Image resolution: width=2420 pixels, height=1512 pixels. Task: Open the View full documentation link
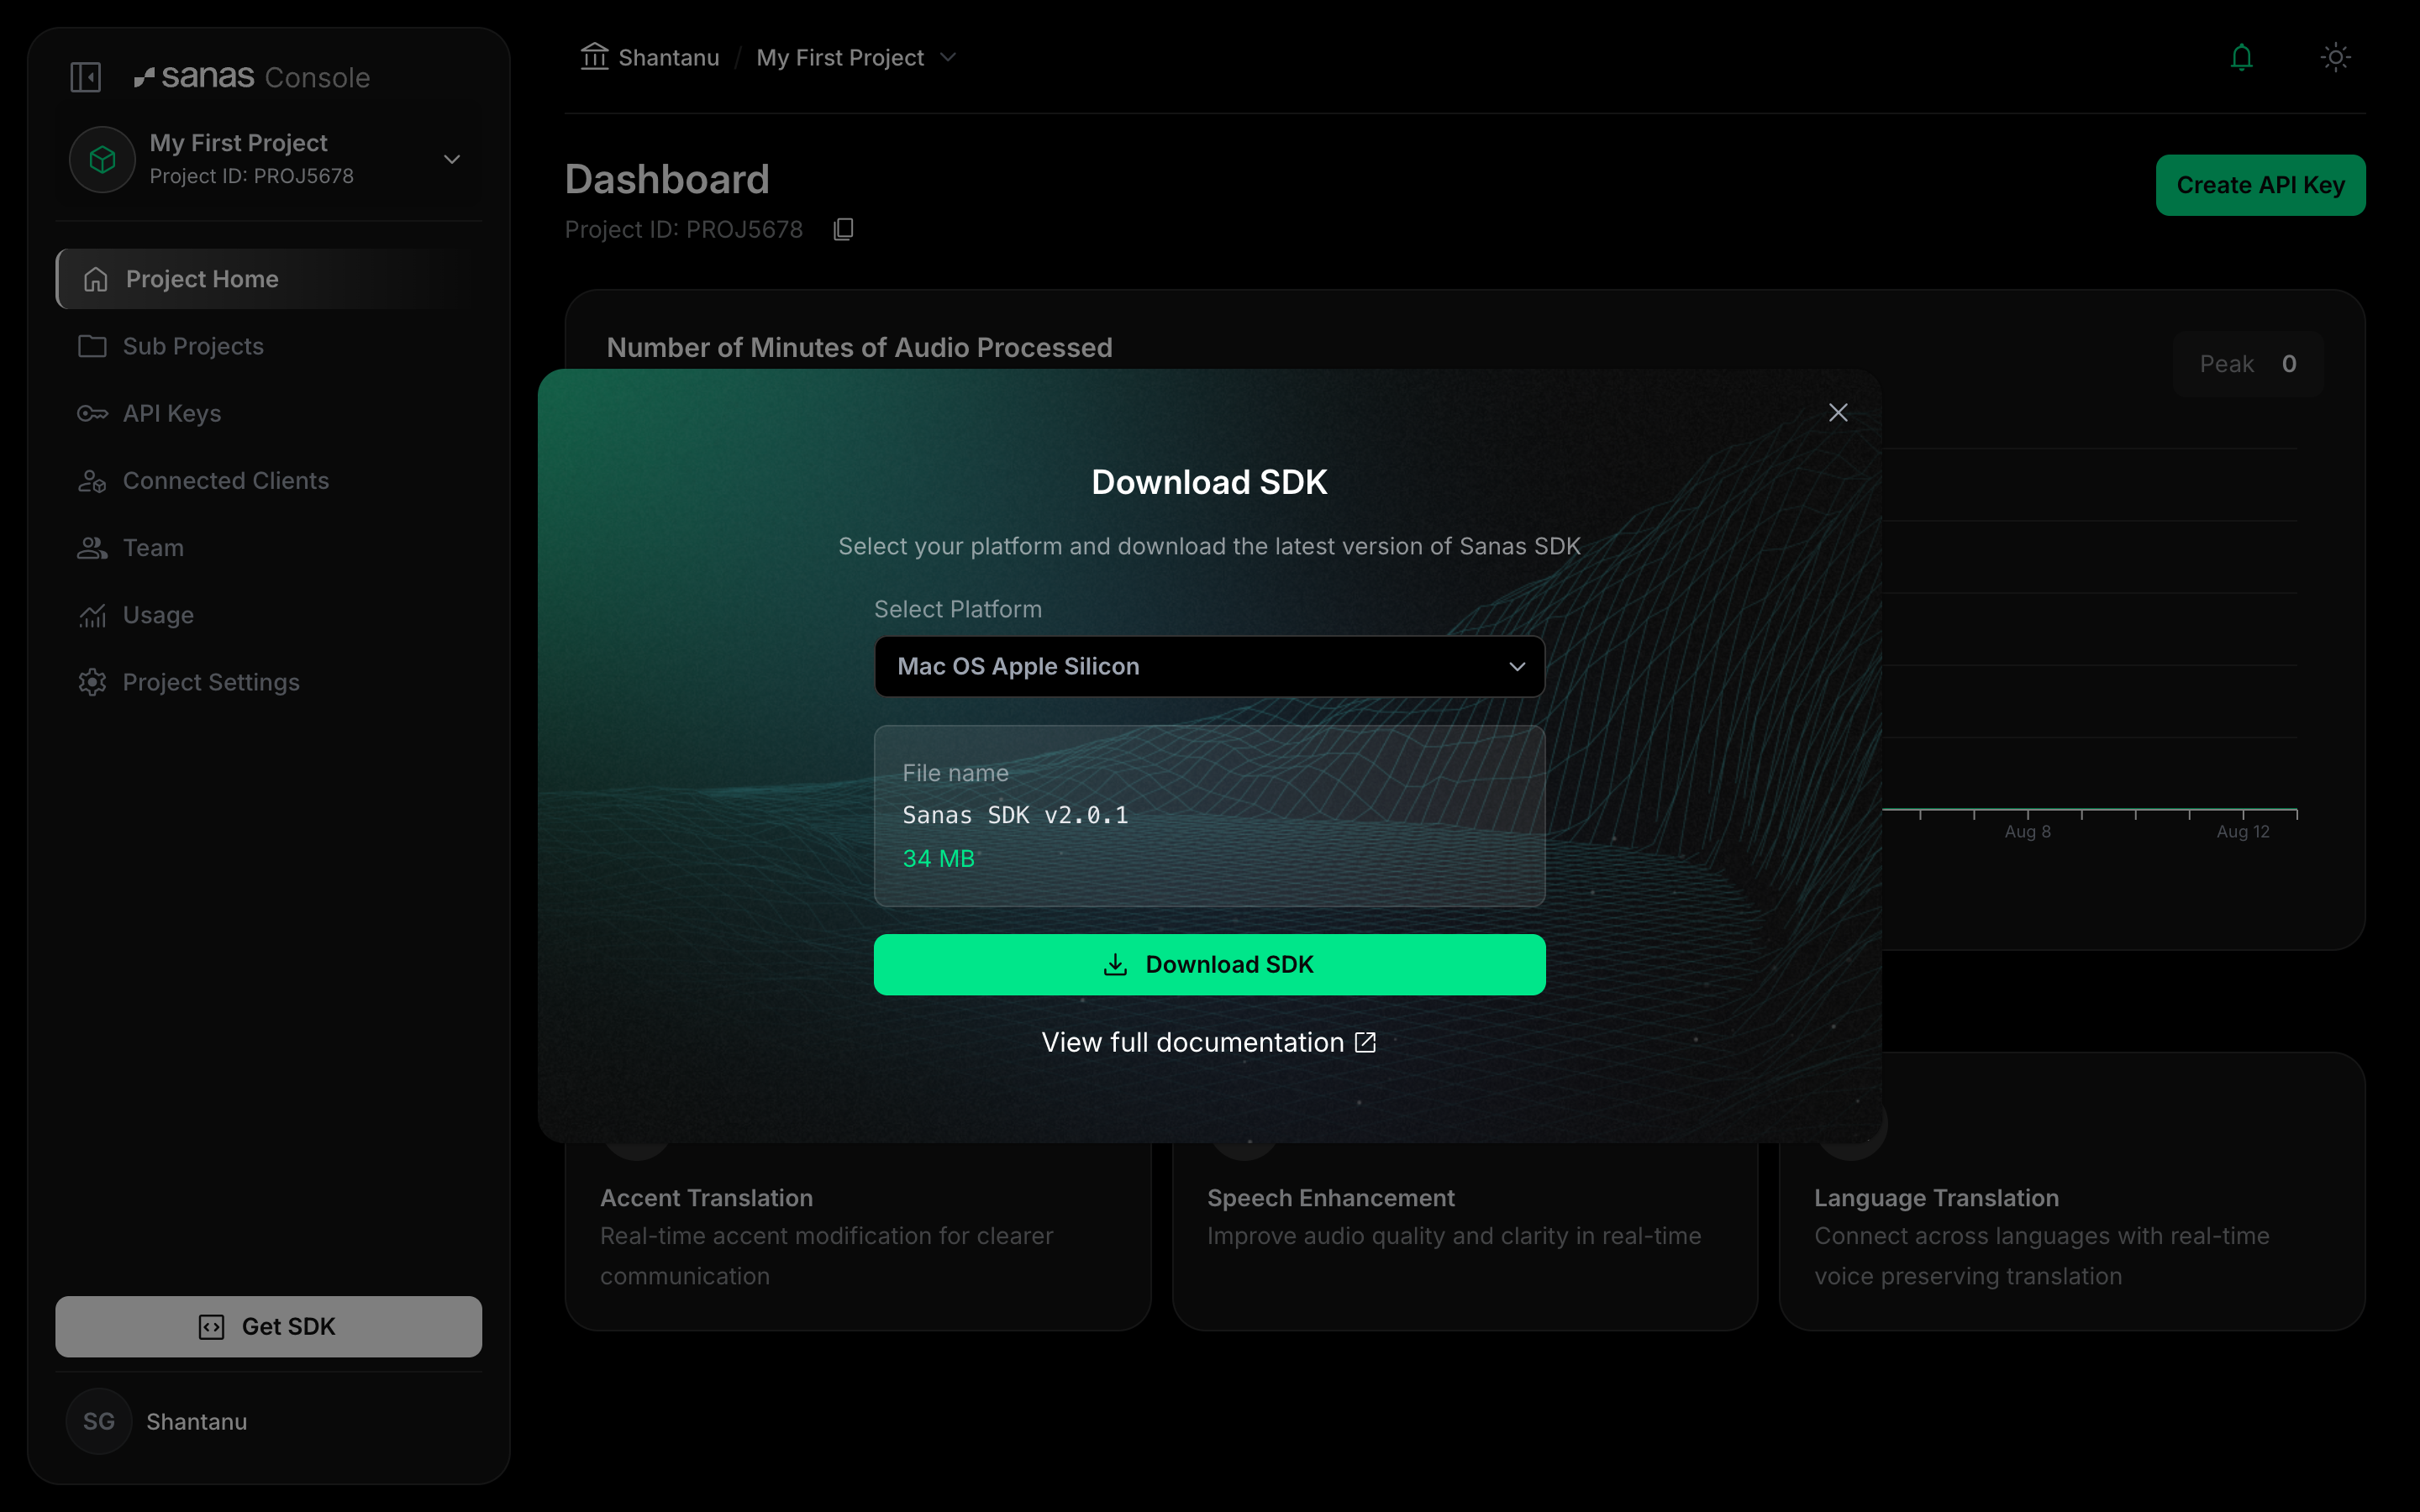pos(1209,1042)
